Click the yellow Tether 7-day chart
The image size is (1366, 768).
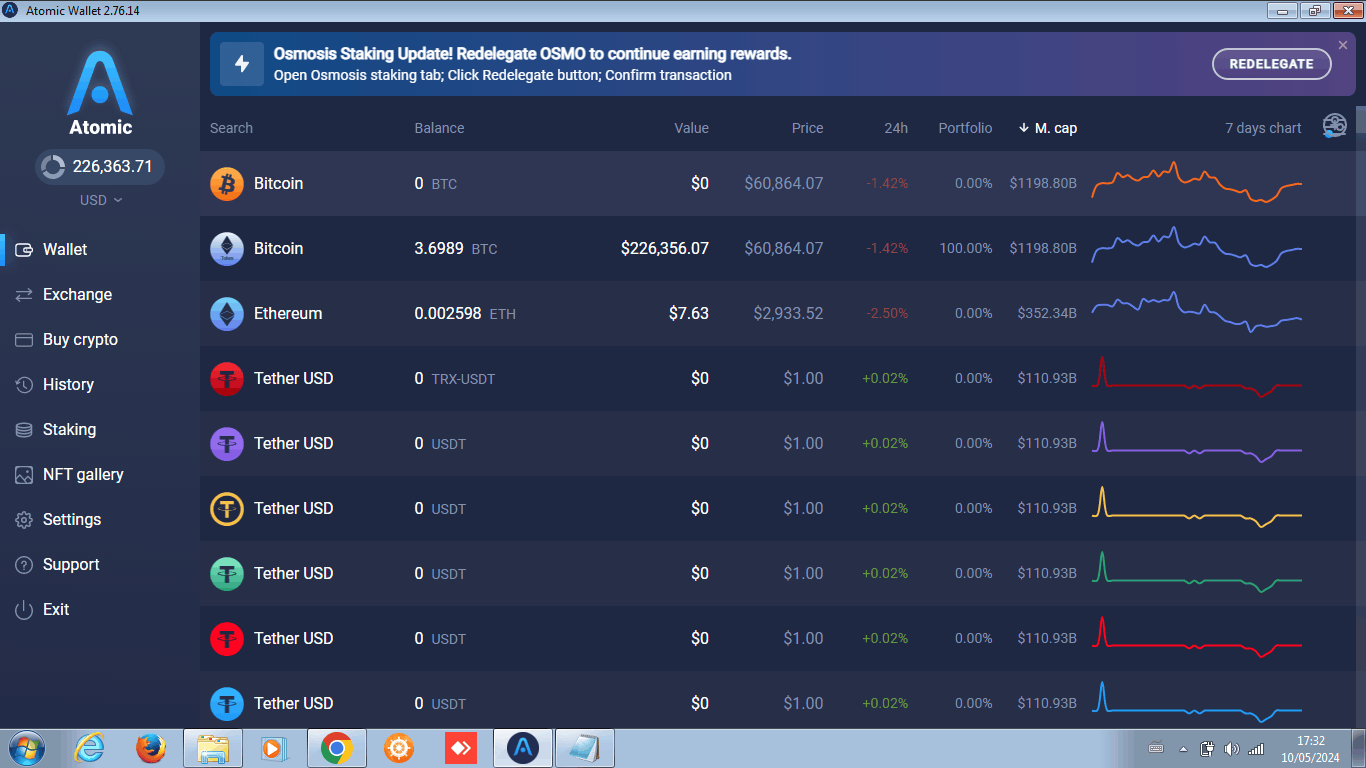tap(1197, 507)
